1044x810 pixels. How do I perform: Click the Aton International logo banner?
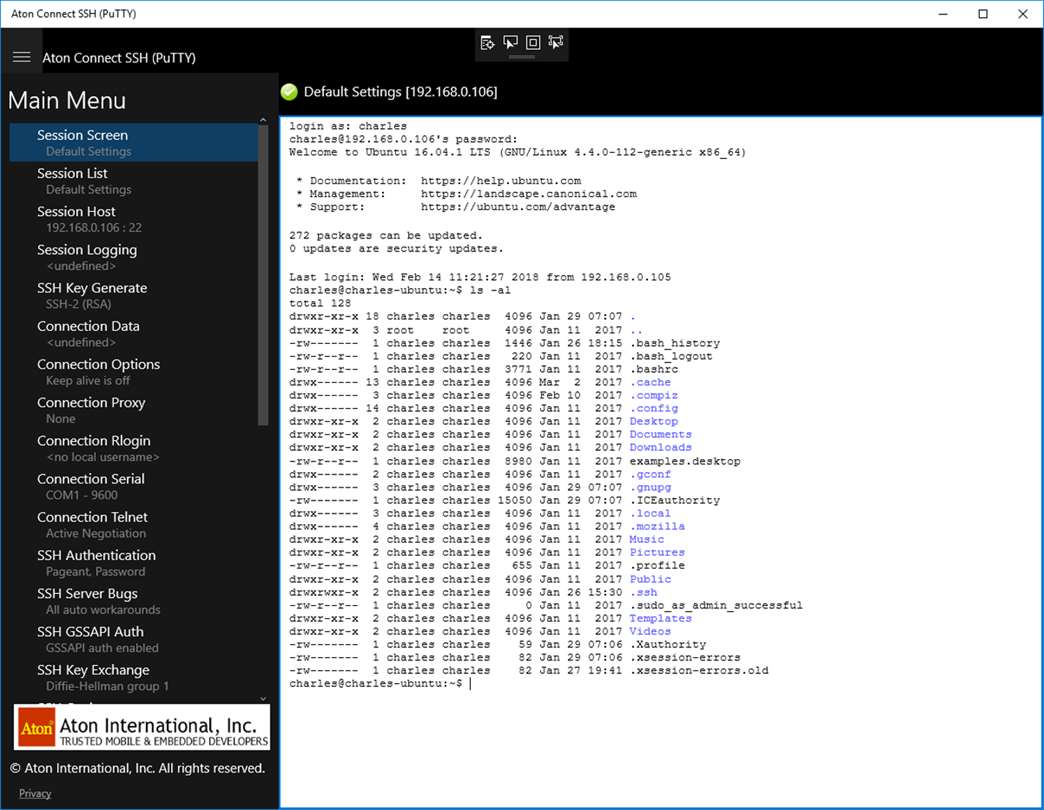coord(142,728)
